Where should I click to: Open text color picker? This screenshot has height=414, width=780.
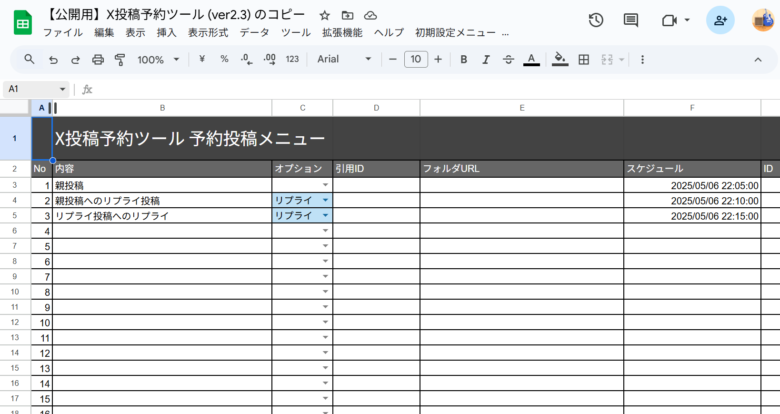coord(531,60)
